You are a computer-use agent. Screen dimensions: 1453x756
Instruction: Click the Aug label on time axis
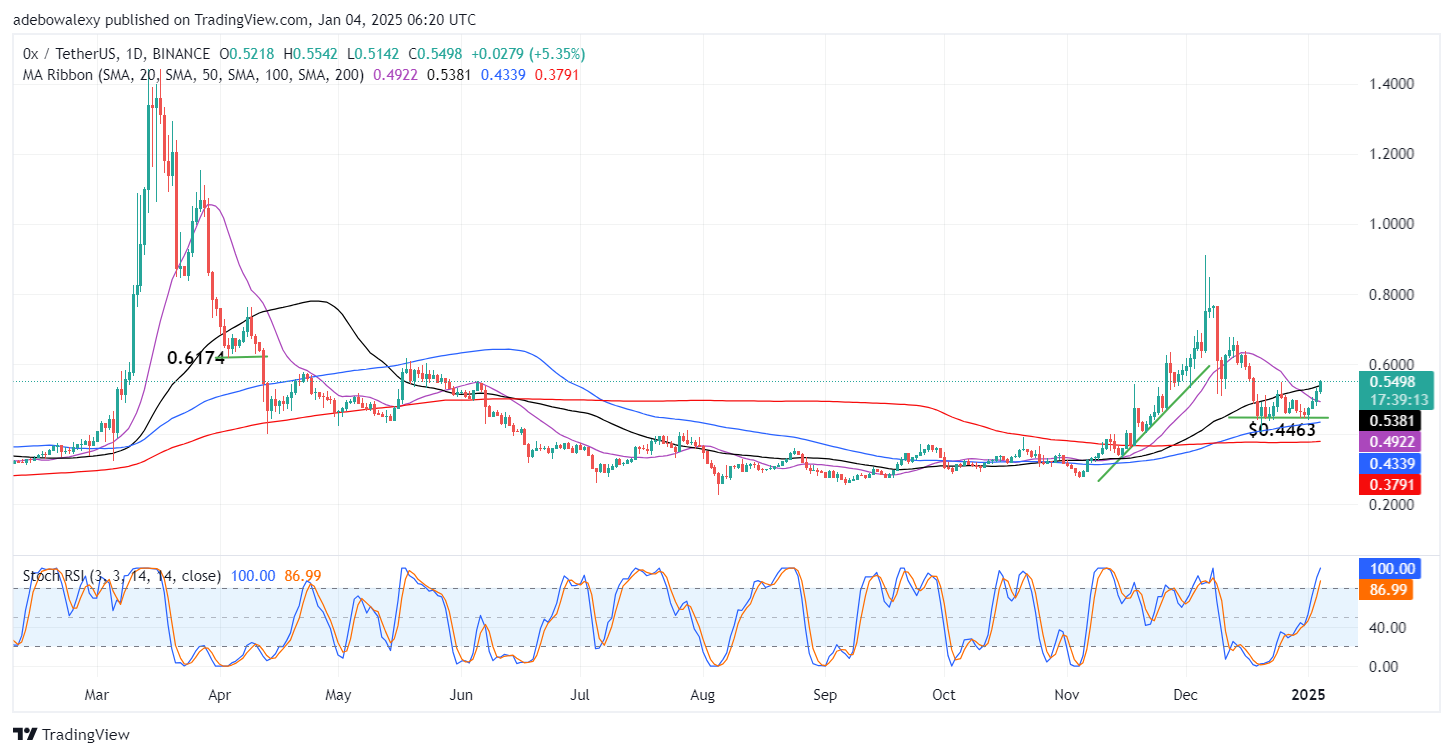pos(704,694)
